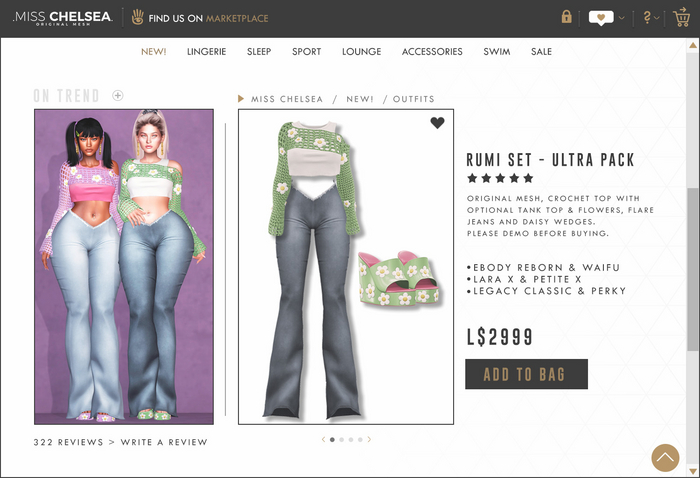Click the hand-eye Marketplace icon
The height and width of the screenshot is (478, 700).
click(x=138, y=17)
